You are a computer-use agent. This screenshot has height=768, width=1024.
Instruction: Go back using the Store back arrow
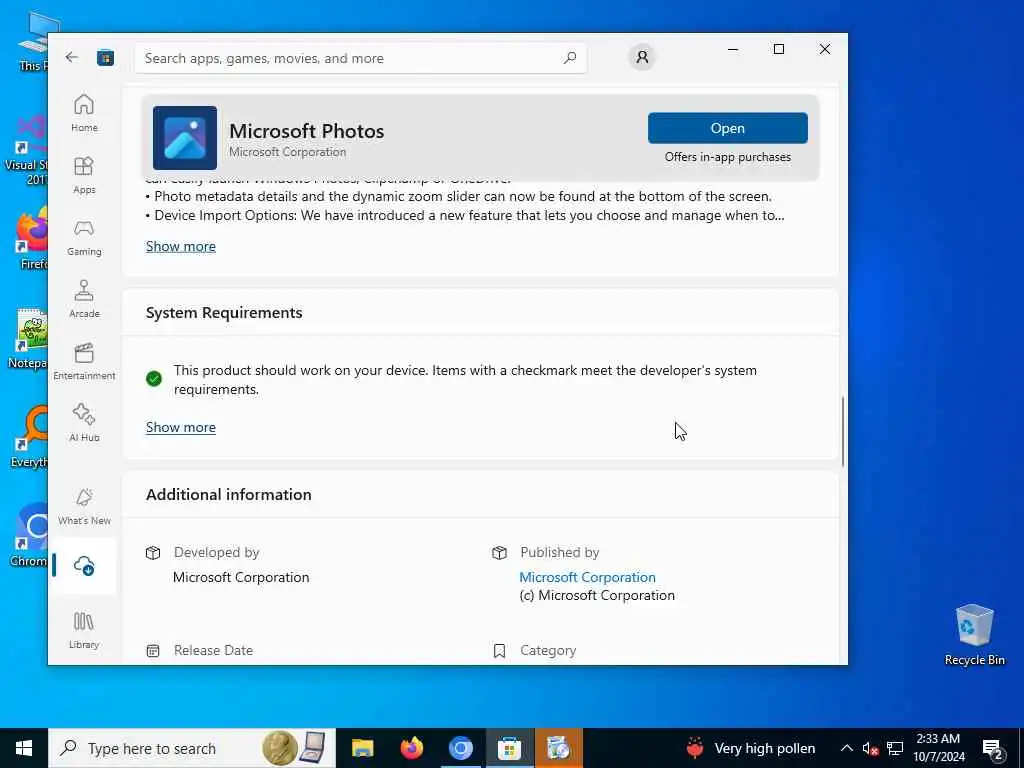tap(72, 57)
